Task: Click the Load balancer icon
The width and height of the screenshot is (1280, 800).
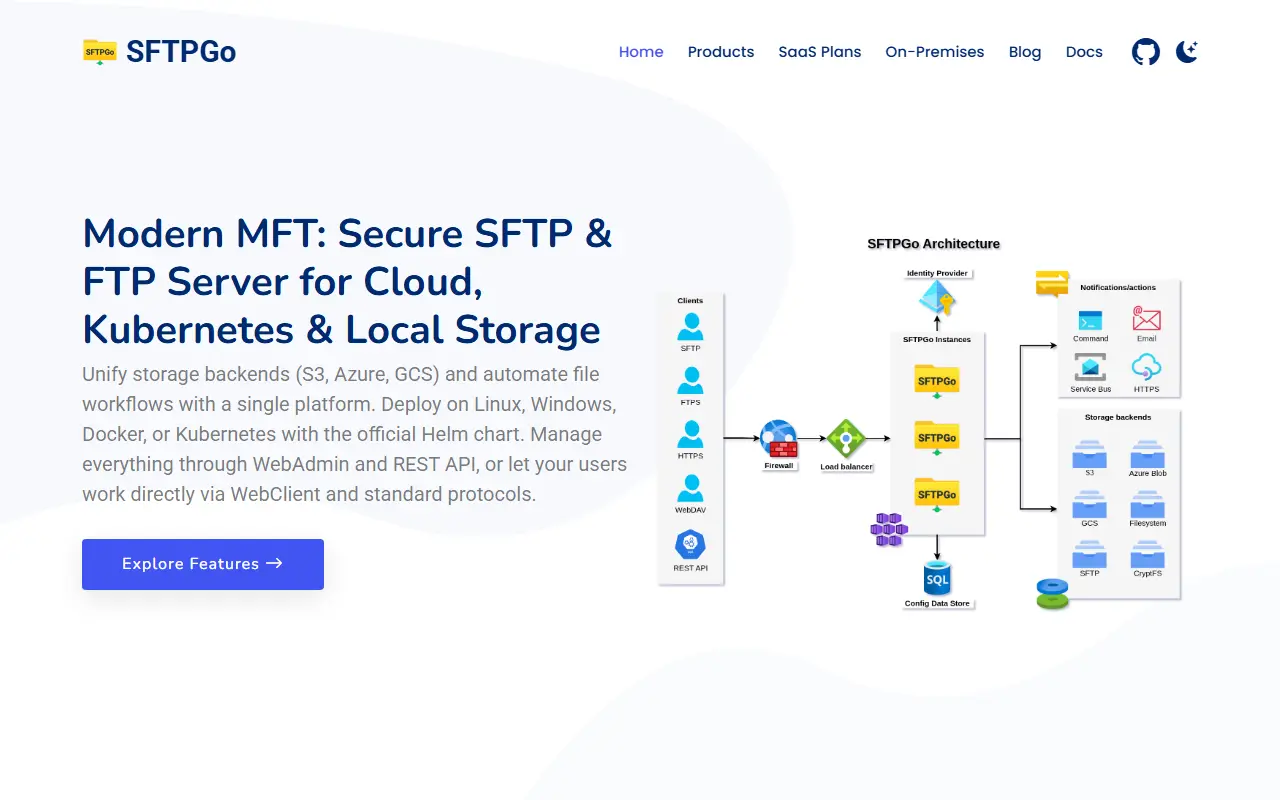Action: (846, 438)
